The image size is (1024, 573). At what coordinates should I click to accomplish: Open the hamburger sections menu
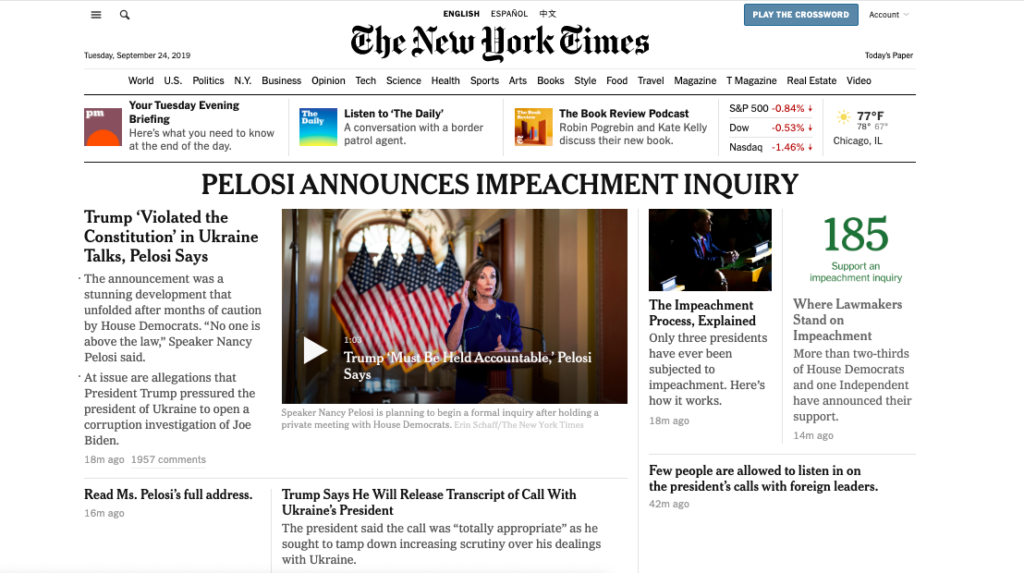coord(96,14)
